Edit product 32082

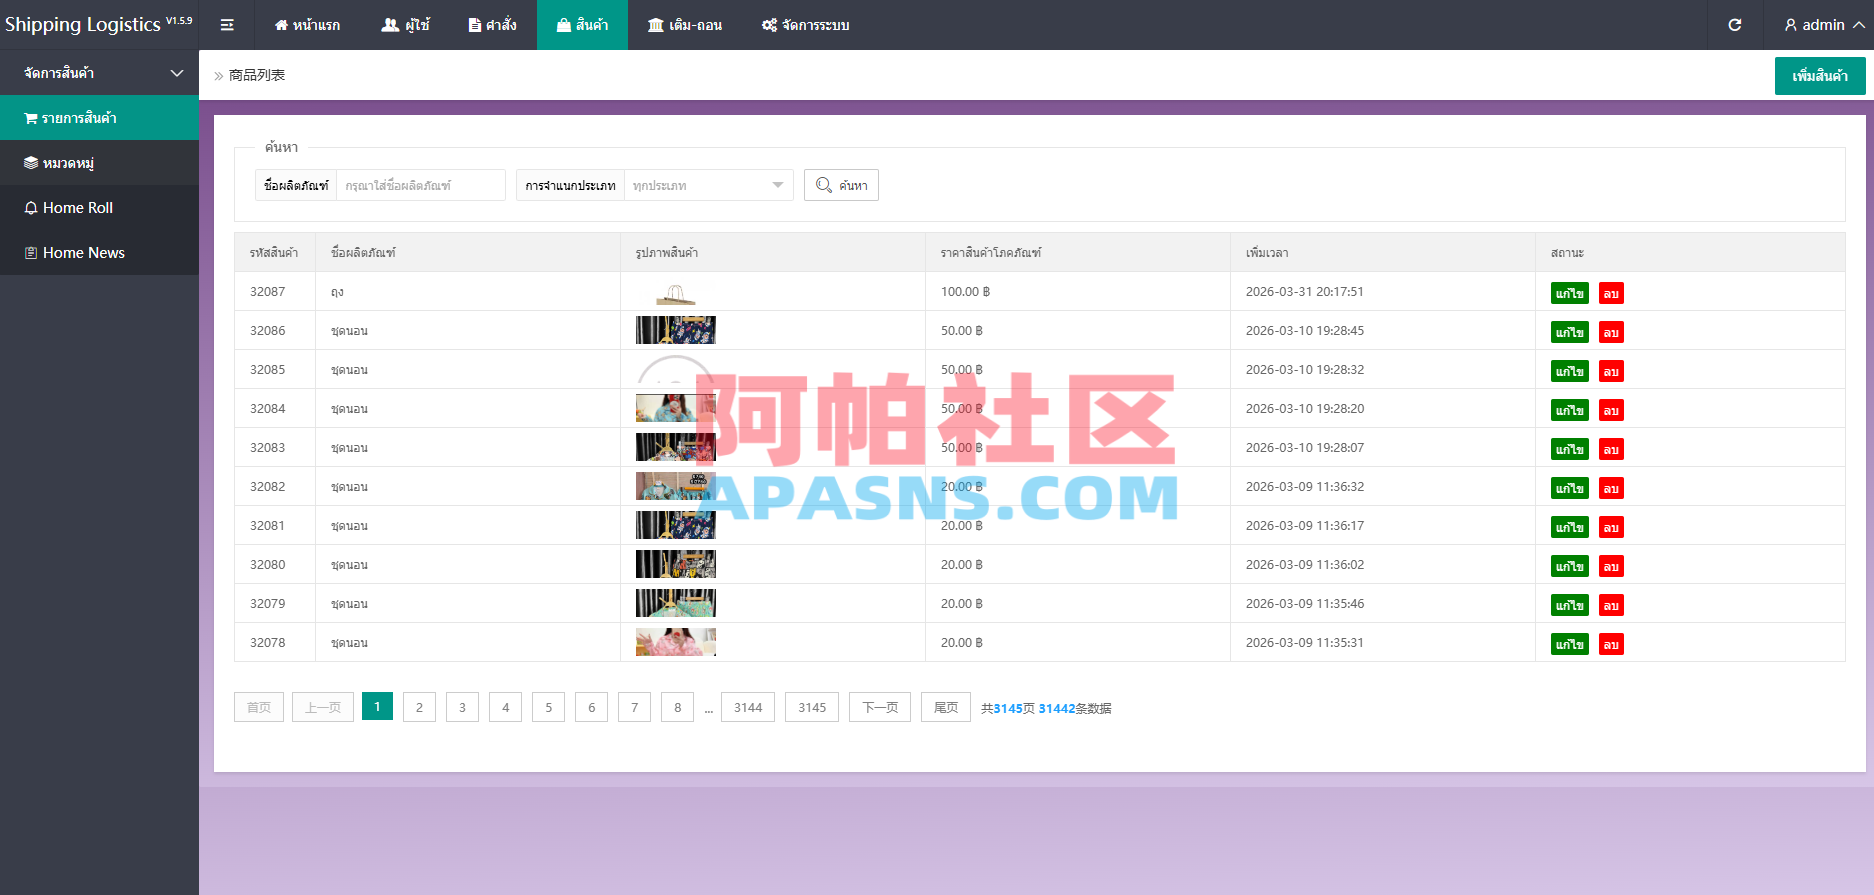(x=1570, y=488)
